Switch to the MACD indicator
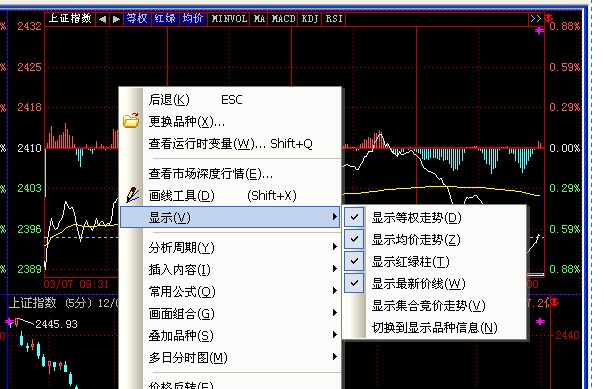Viewport: 604px width, 389px height. [283, 18]
